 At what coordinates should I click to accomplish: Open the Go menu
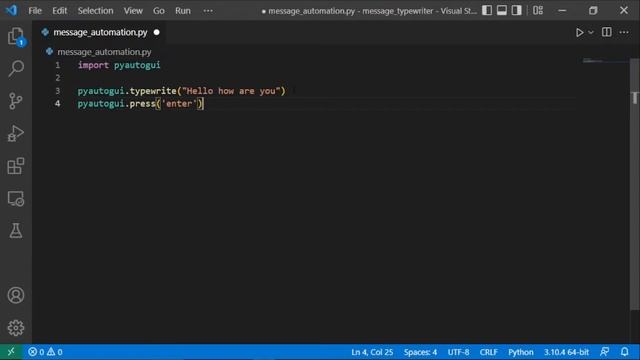pyautogui.click(x=159, y=11)
